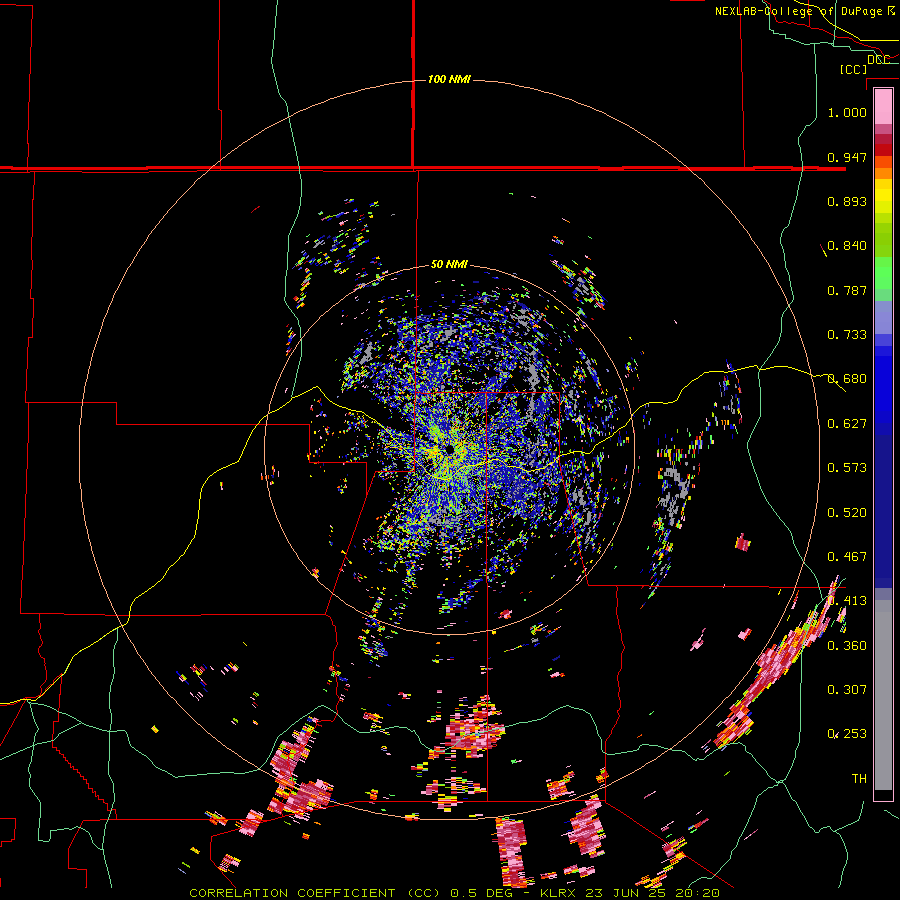Pick the light pink swatch atop color bar
The height and width of the screenshot is (900, 900).
883,106
